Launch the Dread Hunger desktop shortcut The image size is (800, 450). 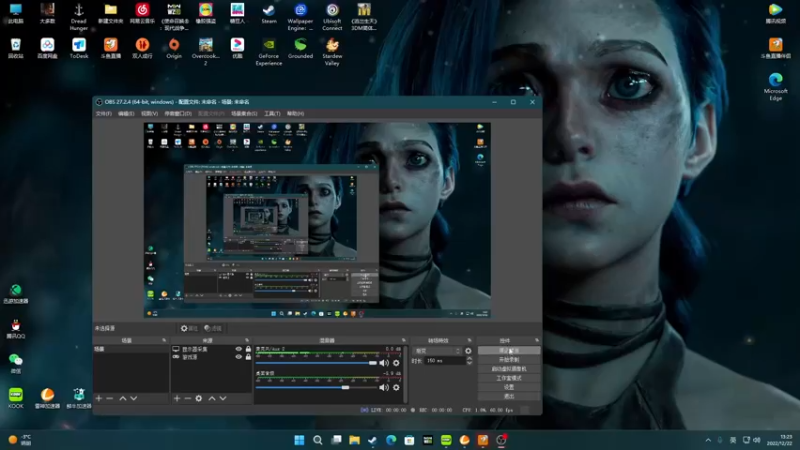[79, 17]
